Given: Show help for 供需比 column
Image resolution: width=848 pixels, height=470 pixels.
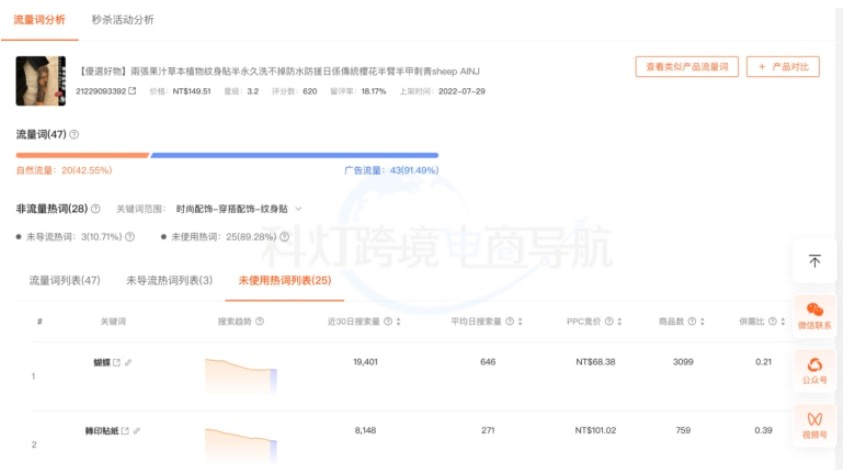Looking at the screenshot, I should point(772,321).
